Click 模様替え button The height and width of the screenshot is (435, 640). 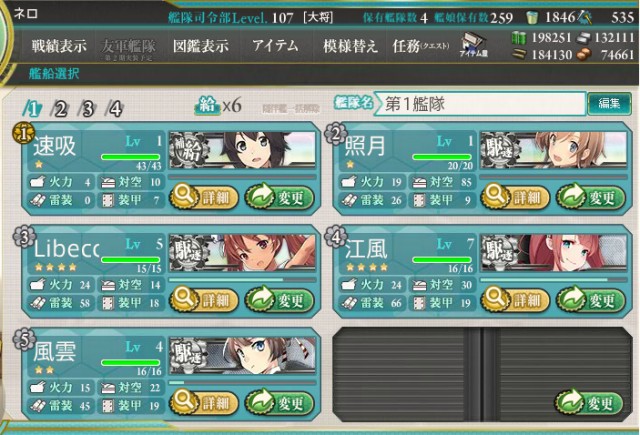[x=350, y=46]
